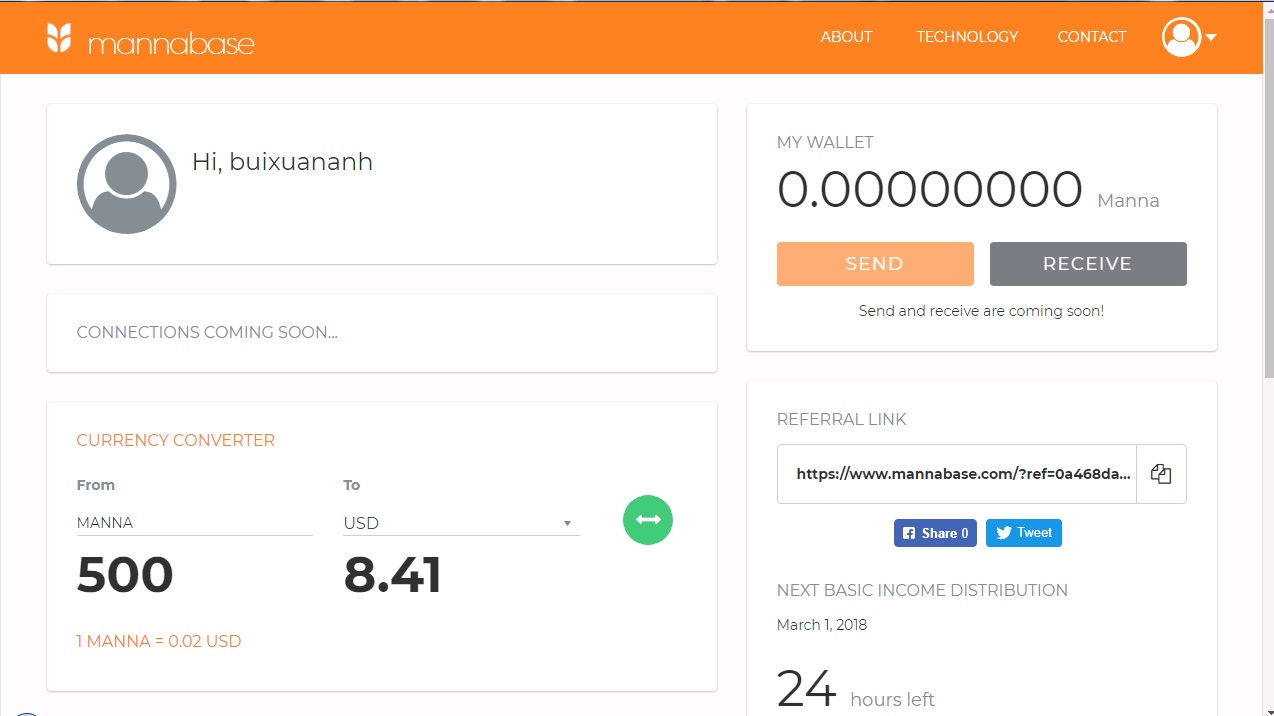
Task: Share on Facebook with Share button
Action: pyautogui.click(x=935, y=533)
